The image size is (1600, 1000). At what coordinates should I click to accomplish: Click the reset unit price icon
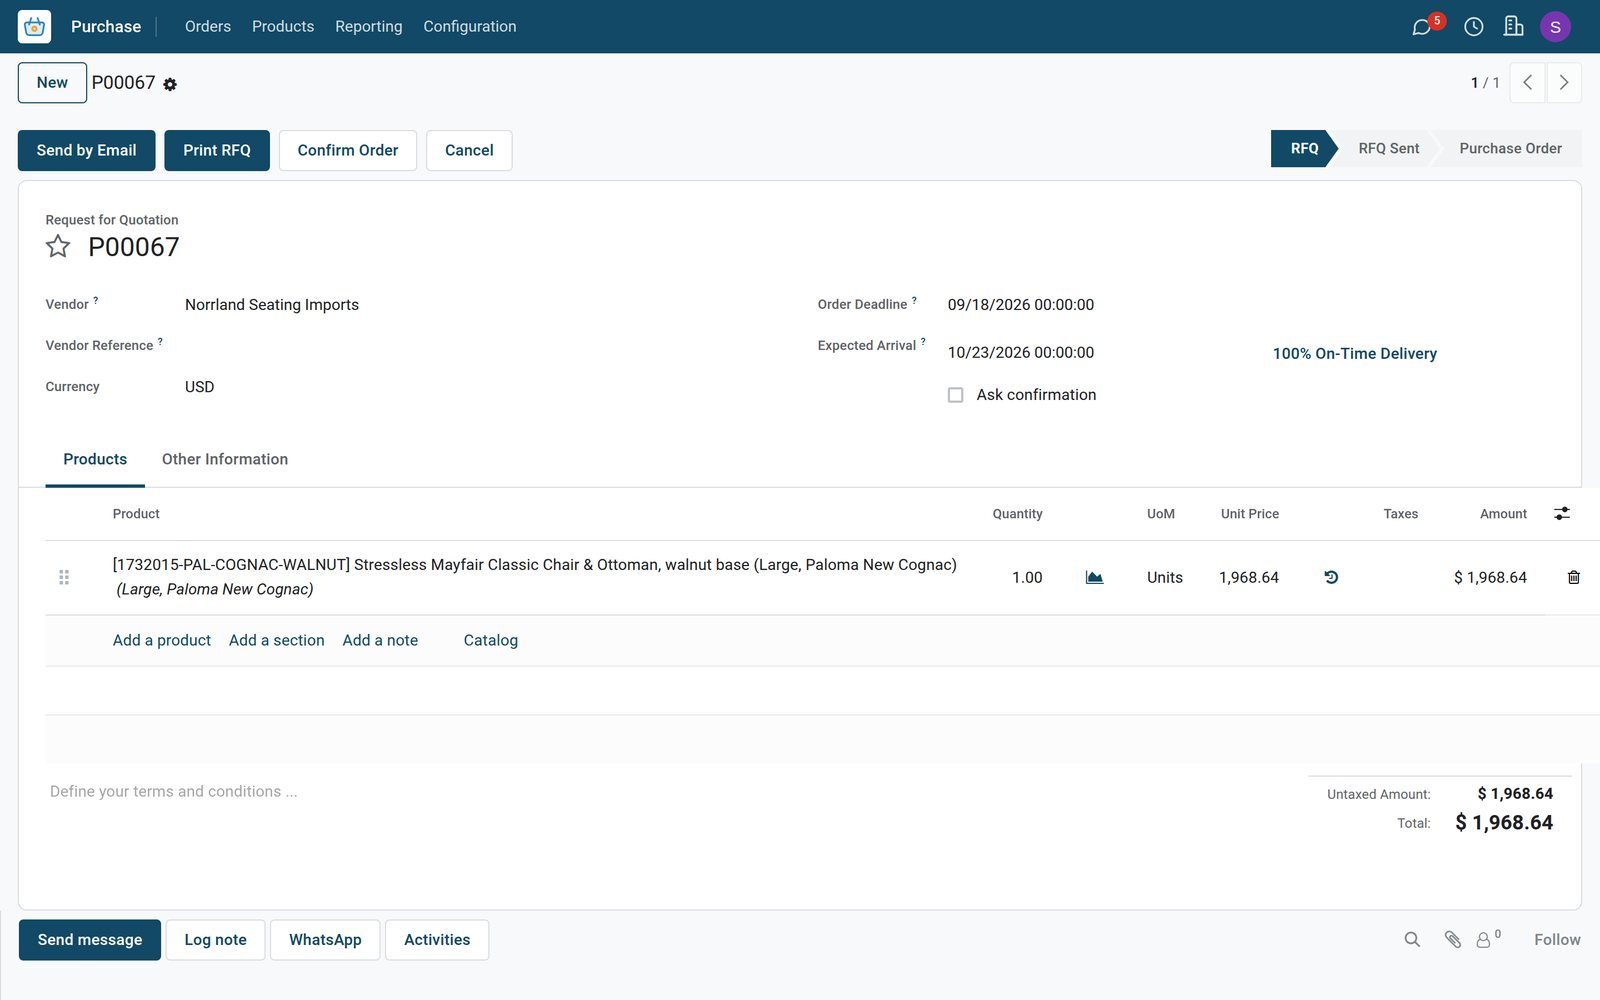coord(1331,577)
